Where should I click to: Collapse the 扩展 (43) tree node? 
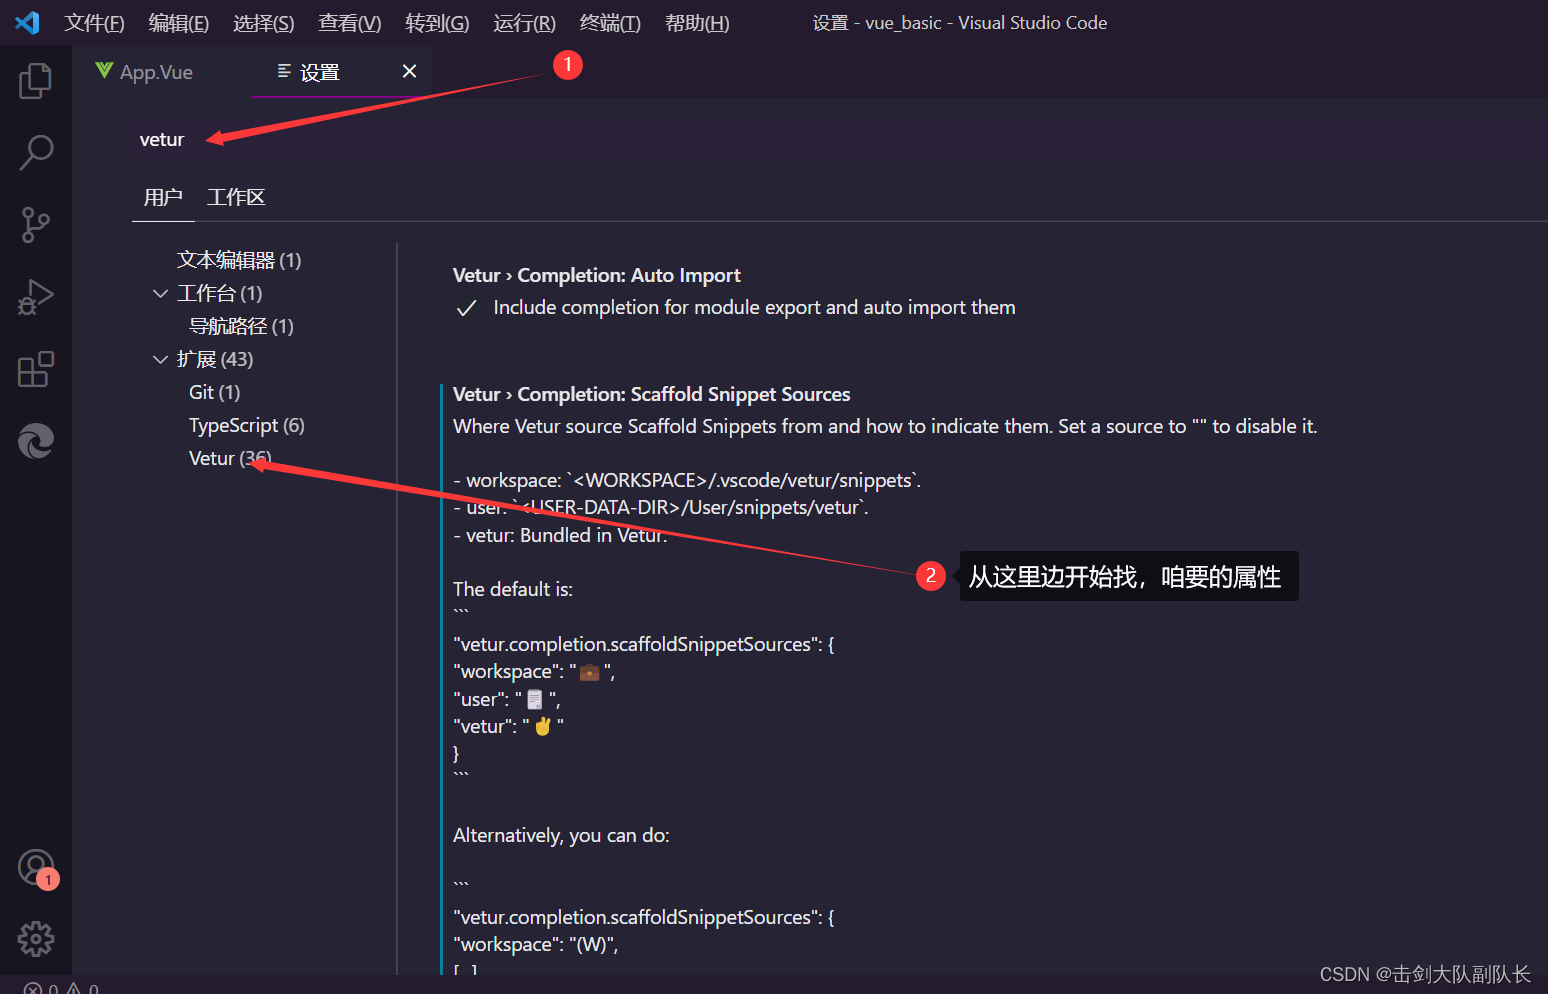point(160,359)
